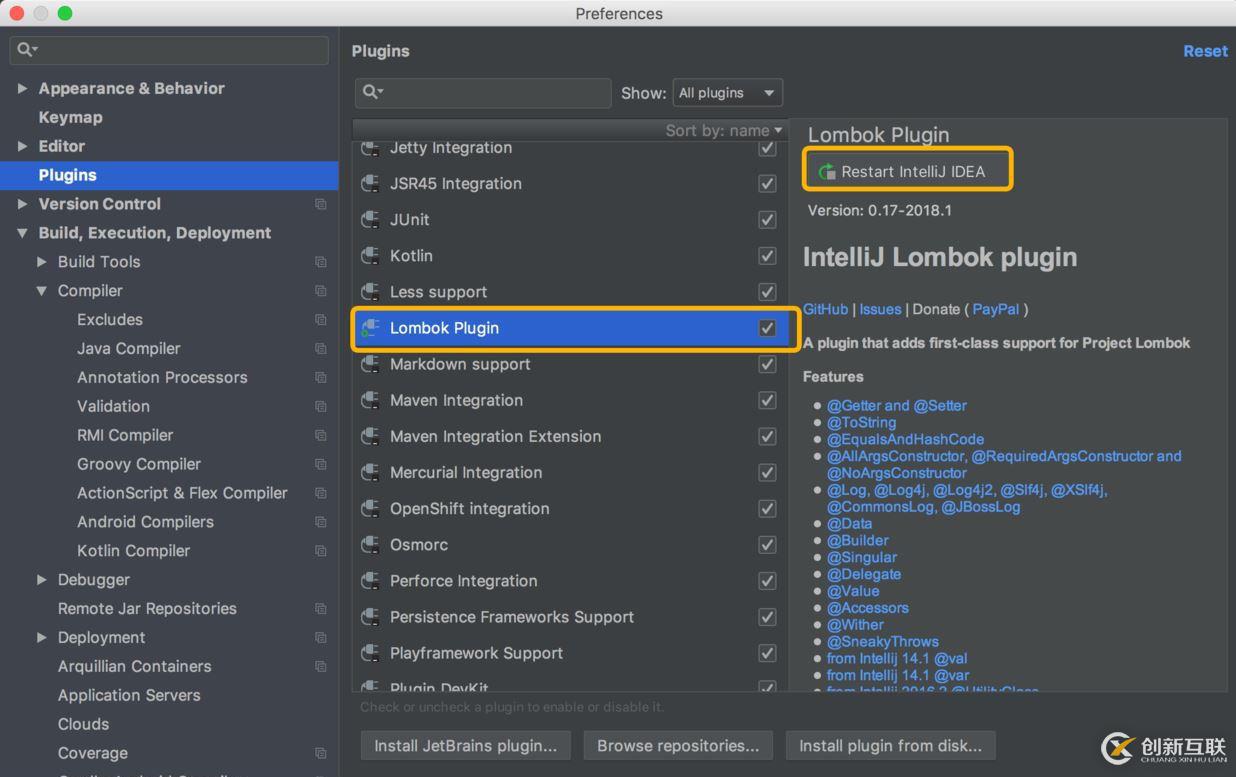Click the restart icon beside Restart IntelliJ IDEA
The width and height of the screenshot is (1236, 777).
827,172
